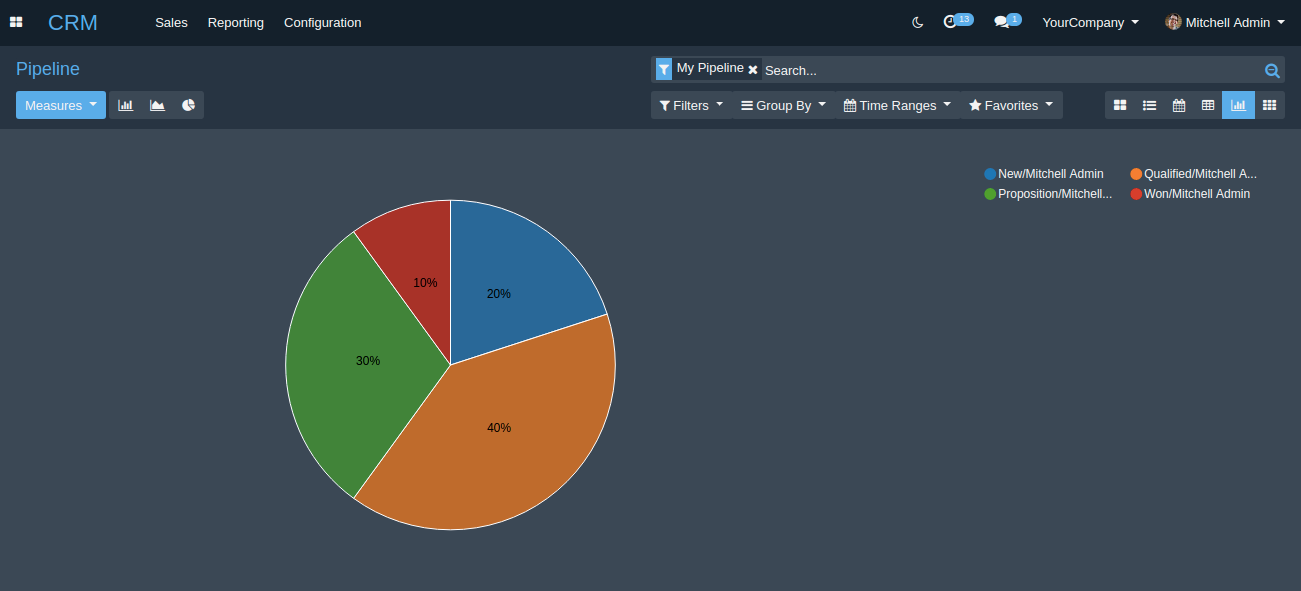The image size is (1301, 591).
Task: Open the activity view grid icon
Action: click(1269, 105)
